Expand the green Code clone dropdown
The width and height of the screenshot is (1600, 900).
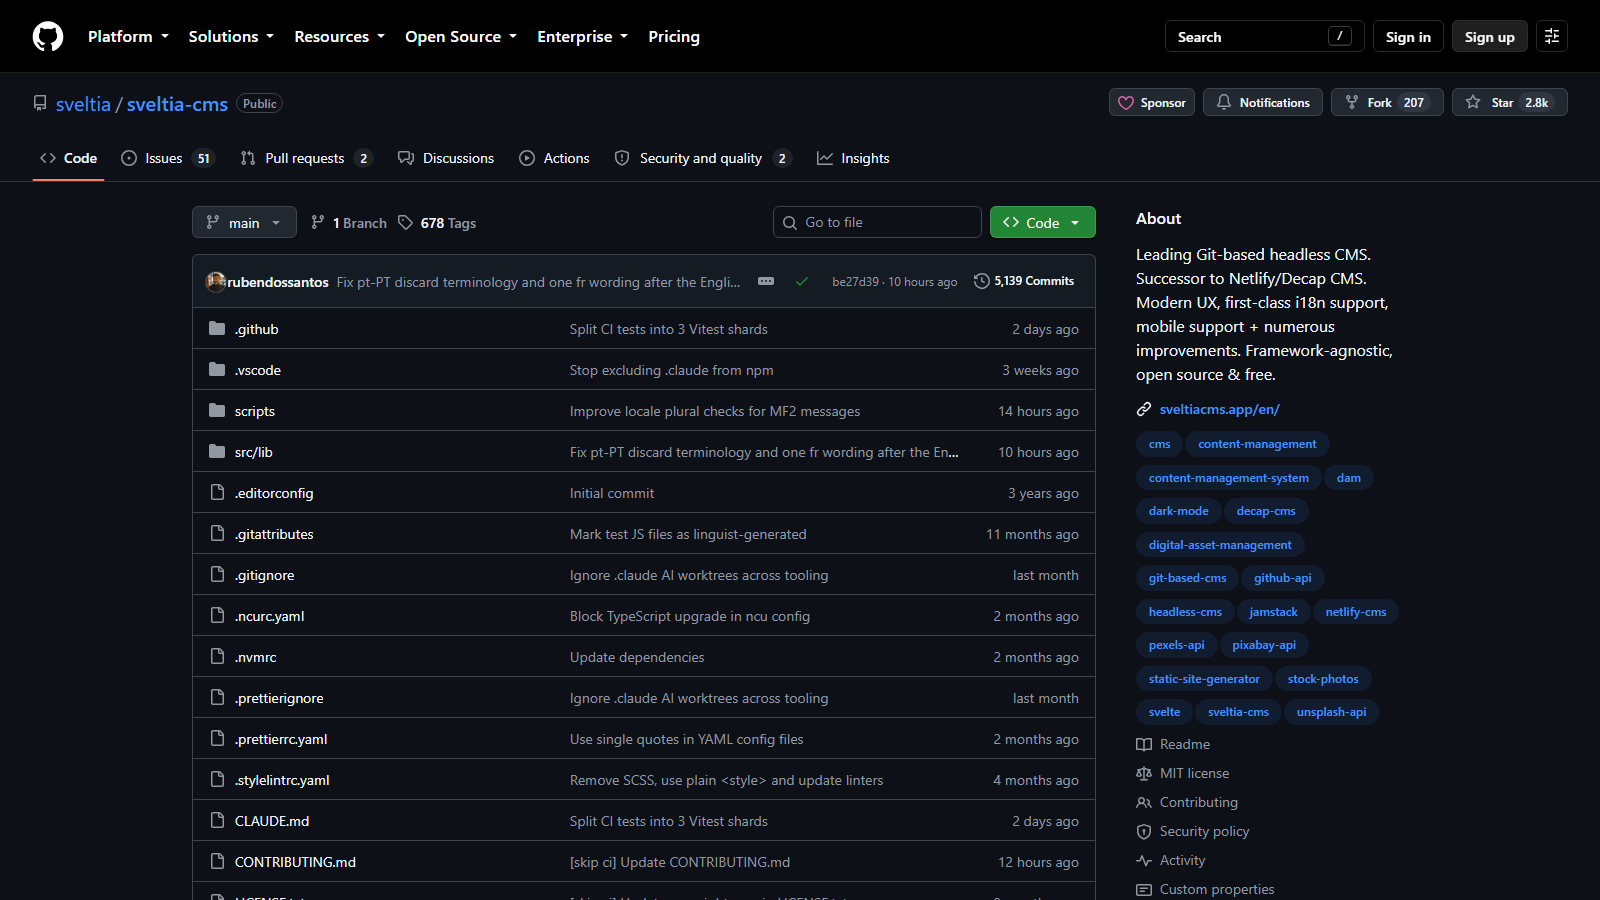[x=1042, y=222]
